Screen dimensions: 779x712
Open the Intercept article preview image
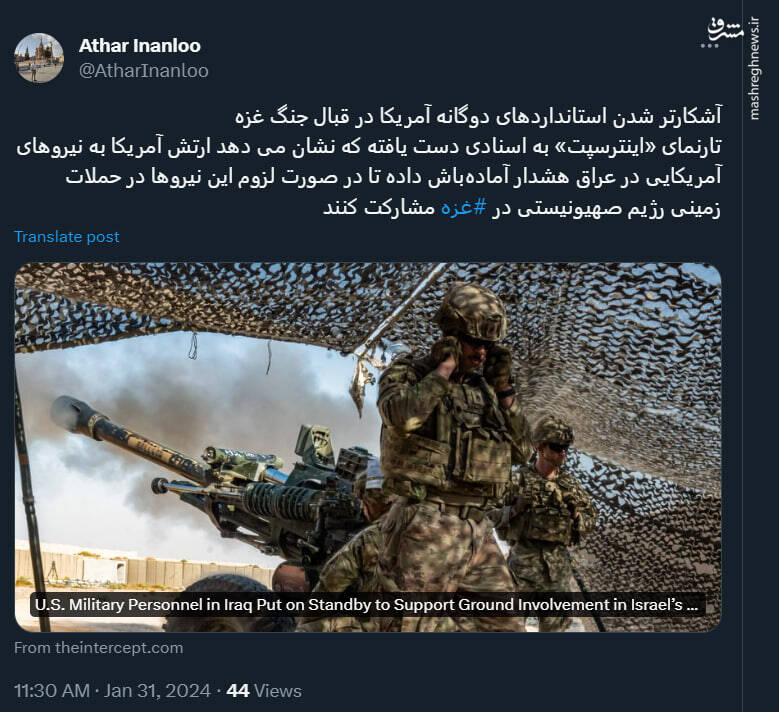[x=368, y=447]
